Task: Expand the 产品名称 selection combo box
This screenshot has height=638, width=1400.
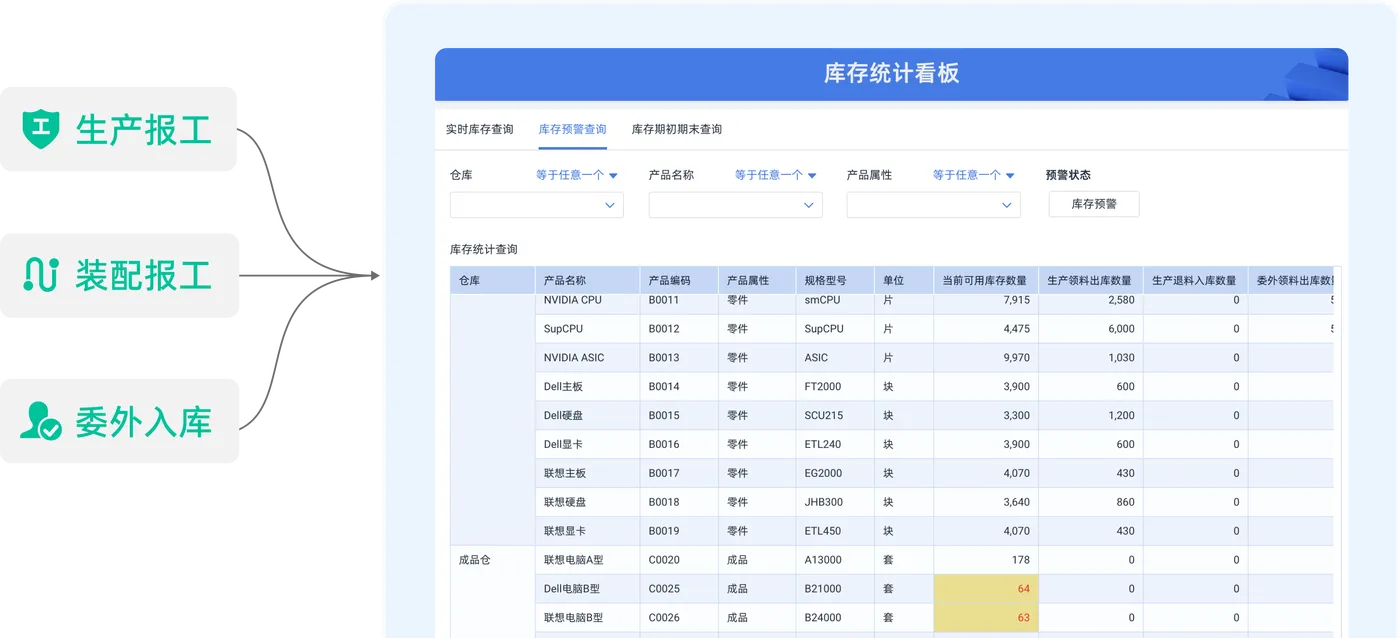Action: [736, 205]
